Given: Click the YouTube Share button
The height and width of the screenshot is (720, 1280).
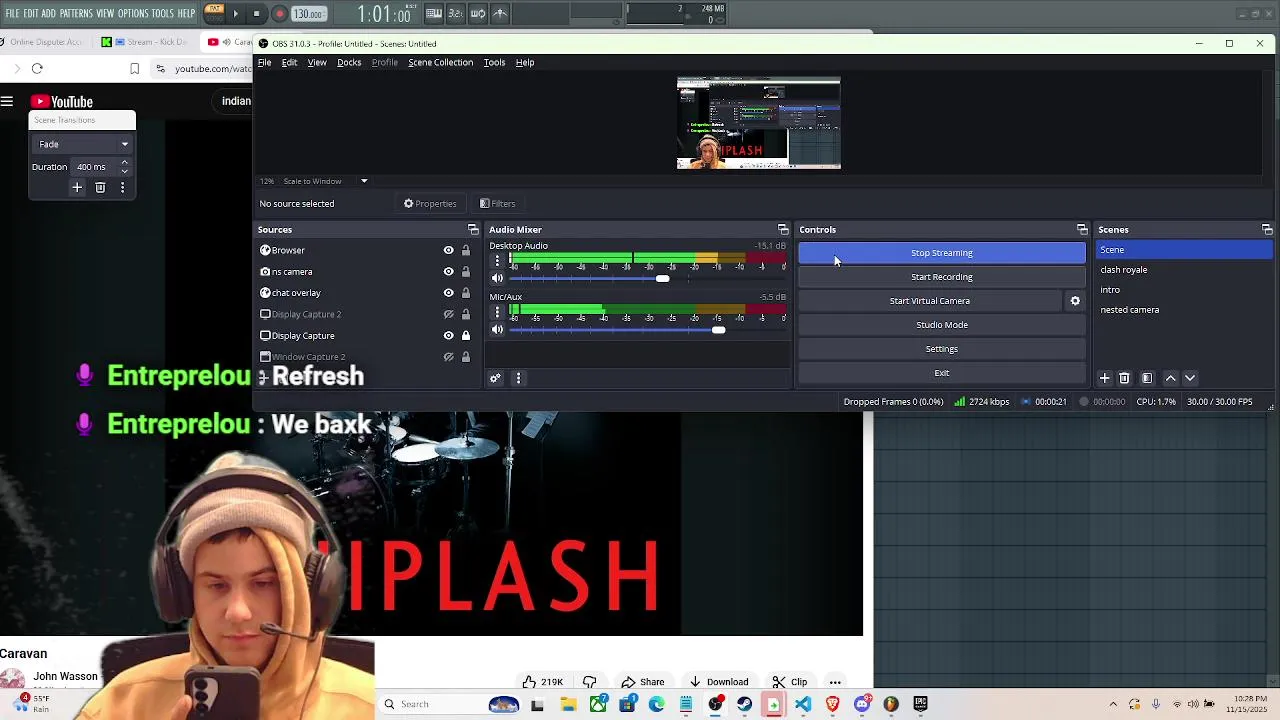Looking at the screenshot, I should coord(642,682).
